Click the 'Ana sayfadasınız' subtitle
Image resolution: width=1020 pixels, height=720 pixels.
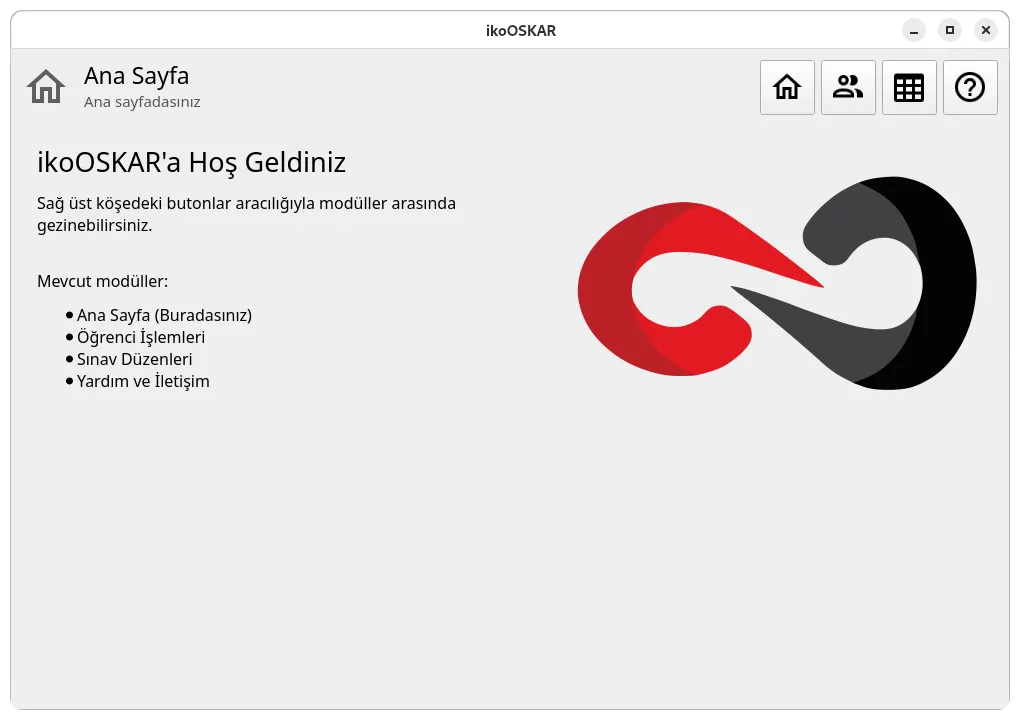142,102
